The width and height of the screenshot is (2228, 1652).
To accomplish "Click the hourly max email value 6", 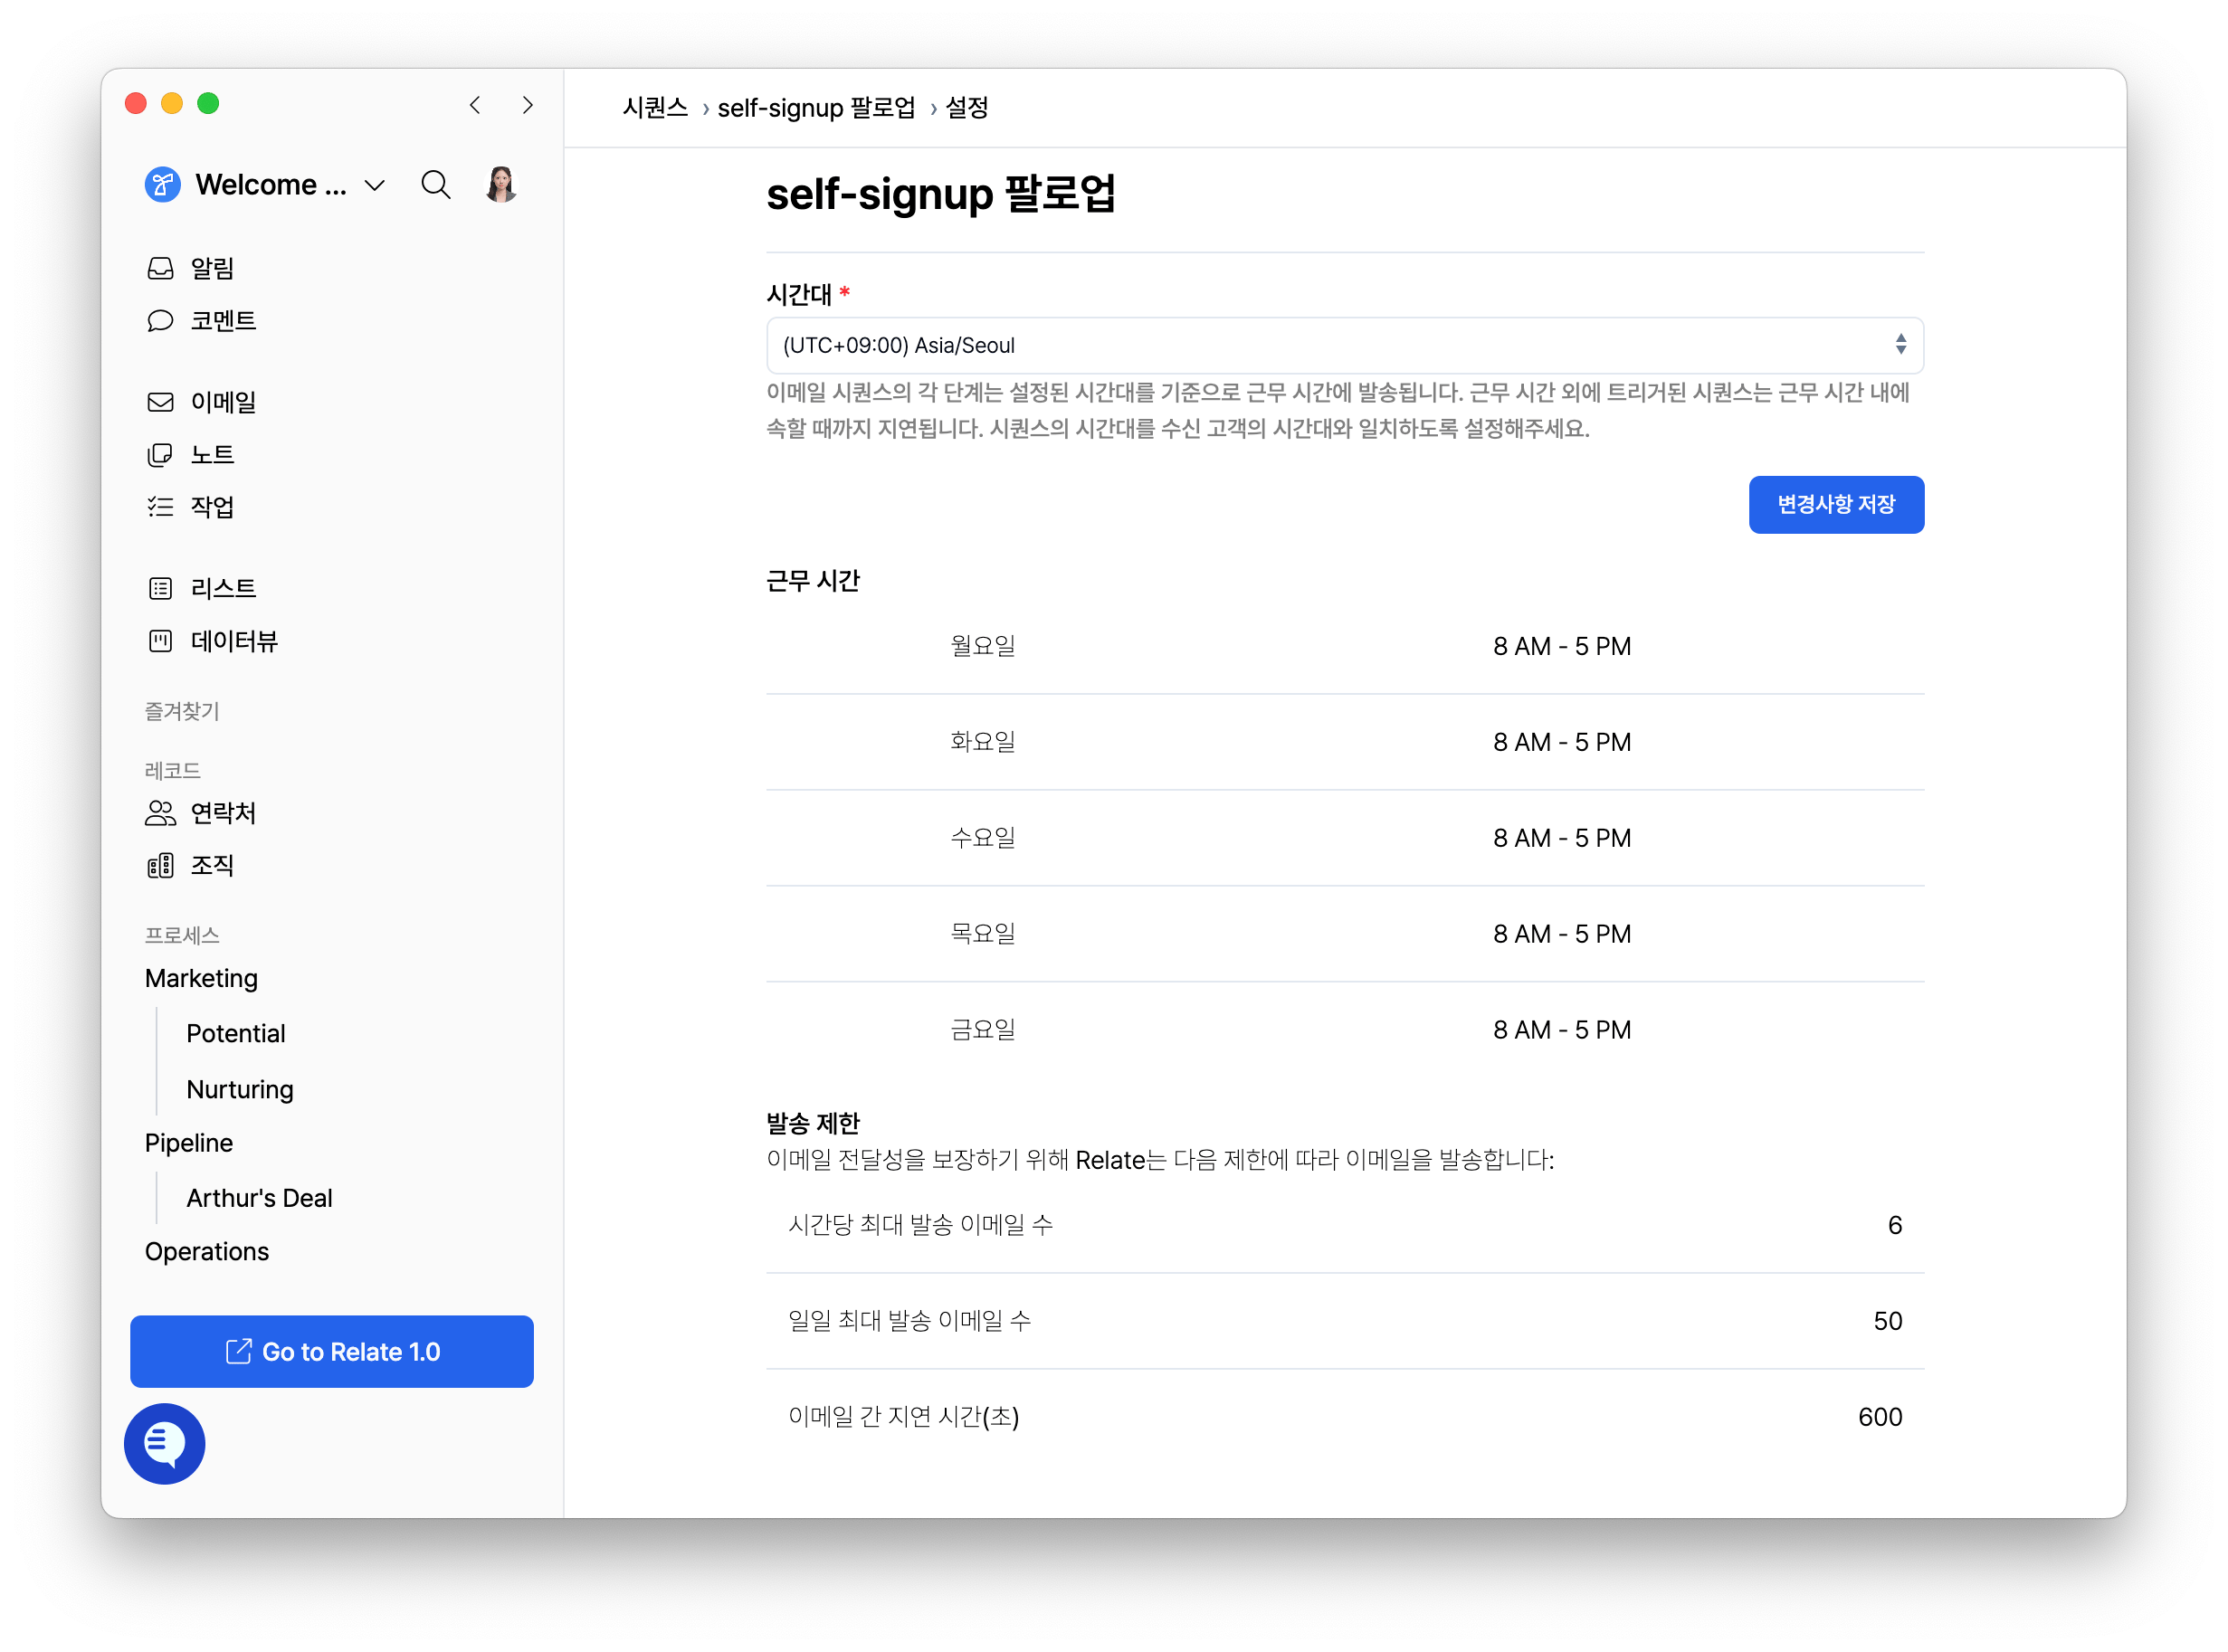I will [1895, 1226].
